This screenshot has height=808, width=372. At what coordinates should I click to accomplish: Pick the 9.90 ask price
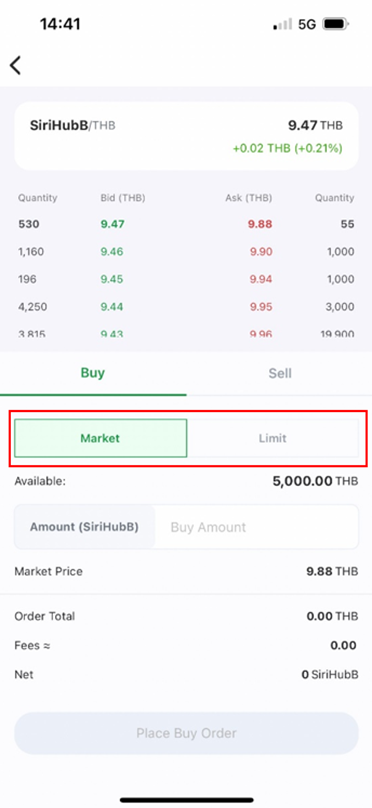[x=261, y=252]
